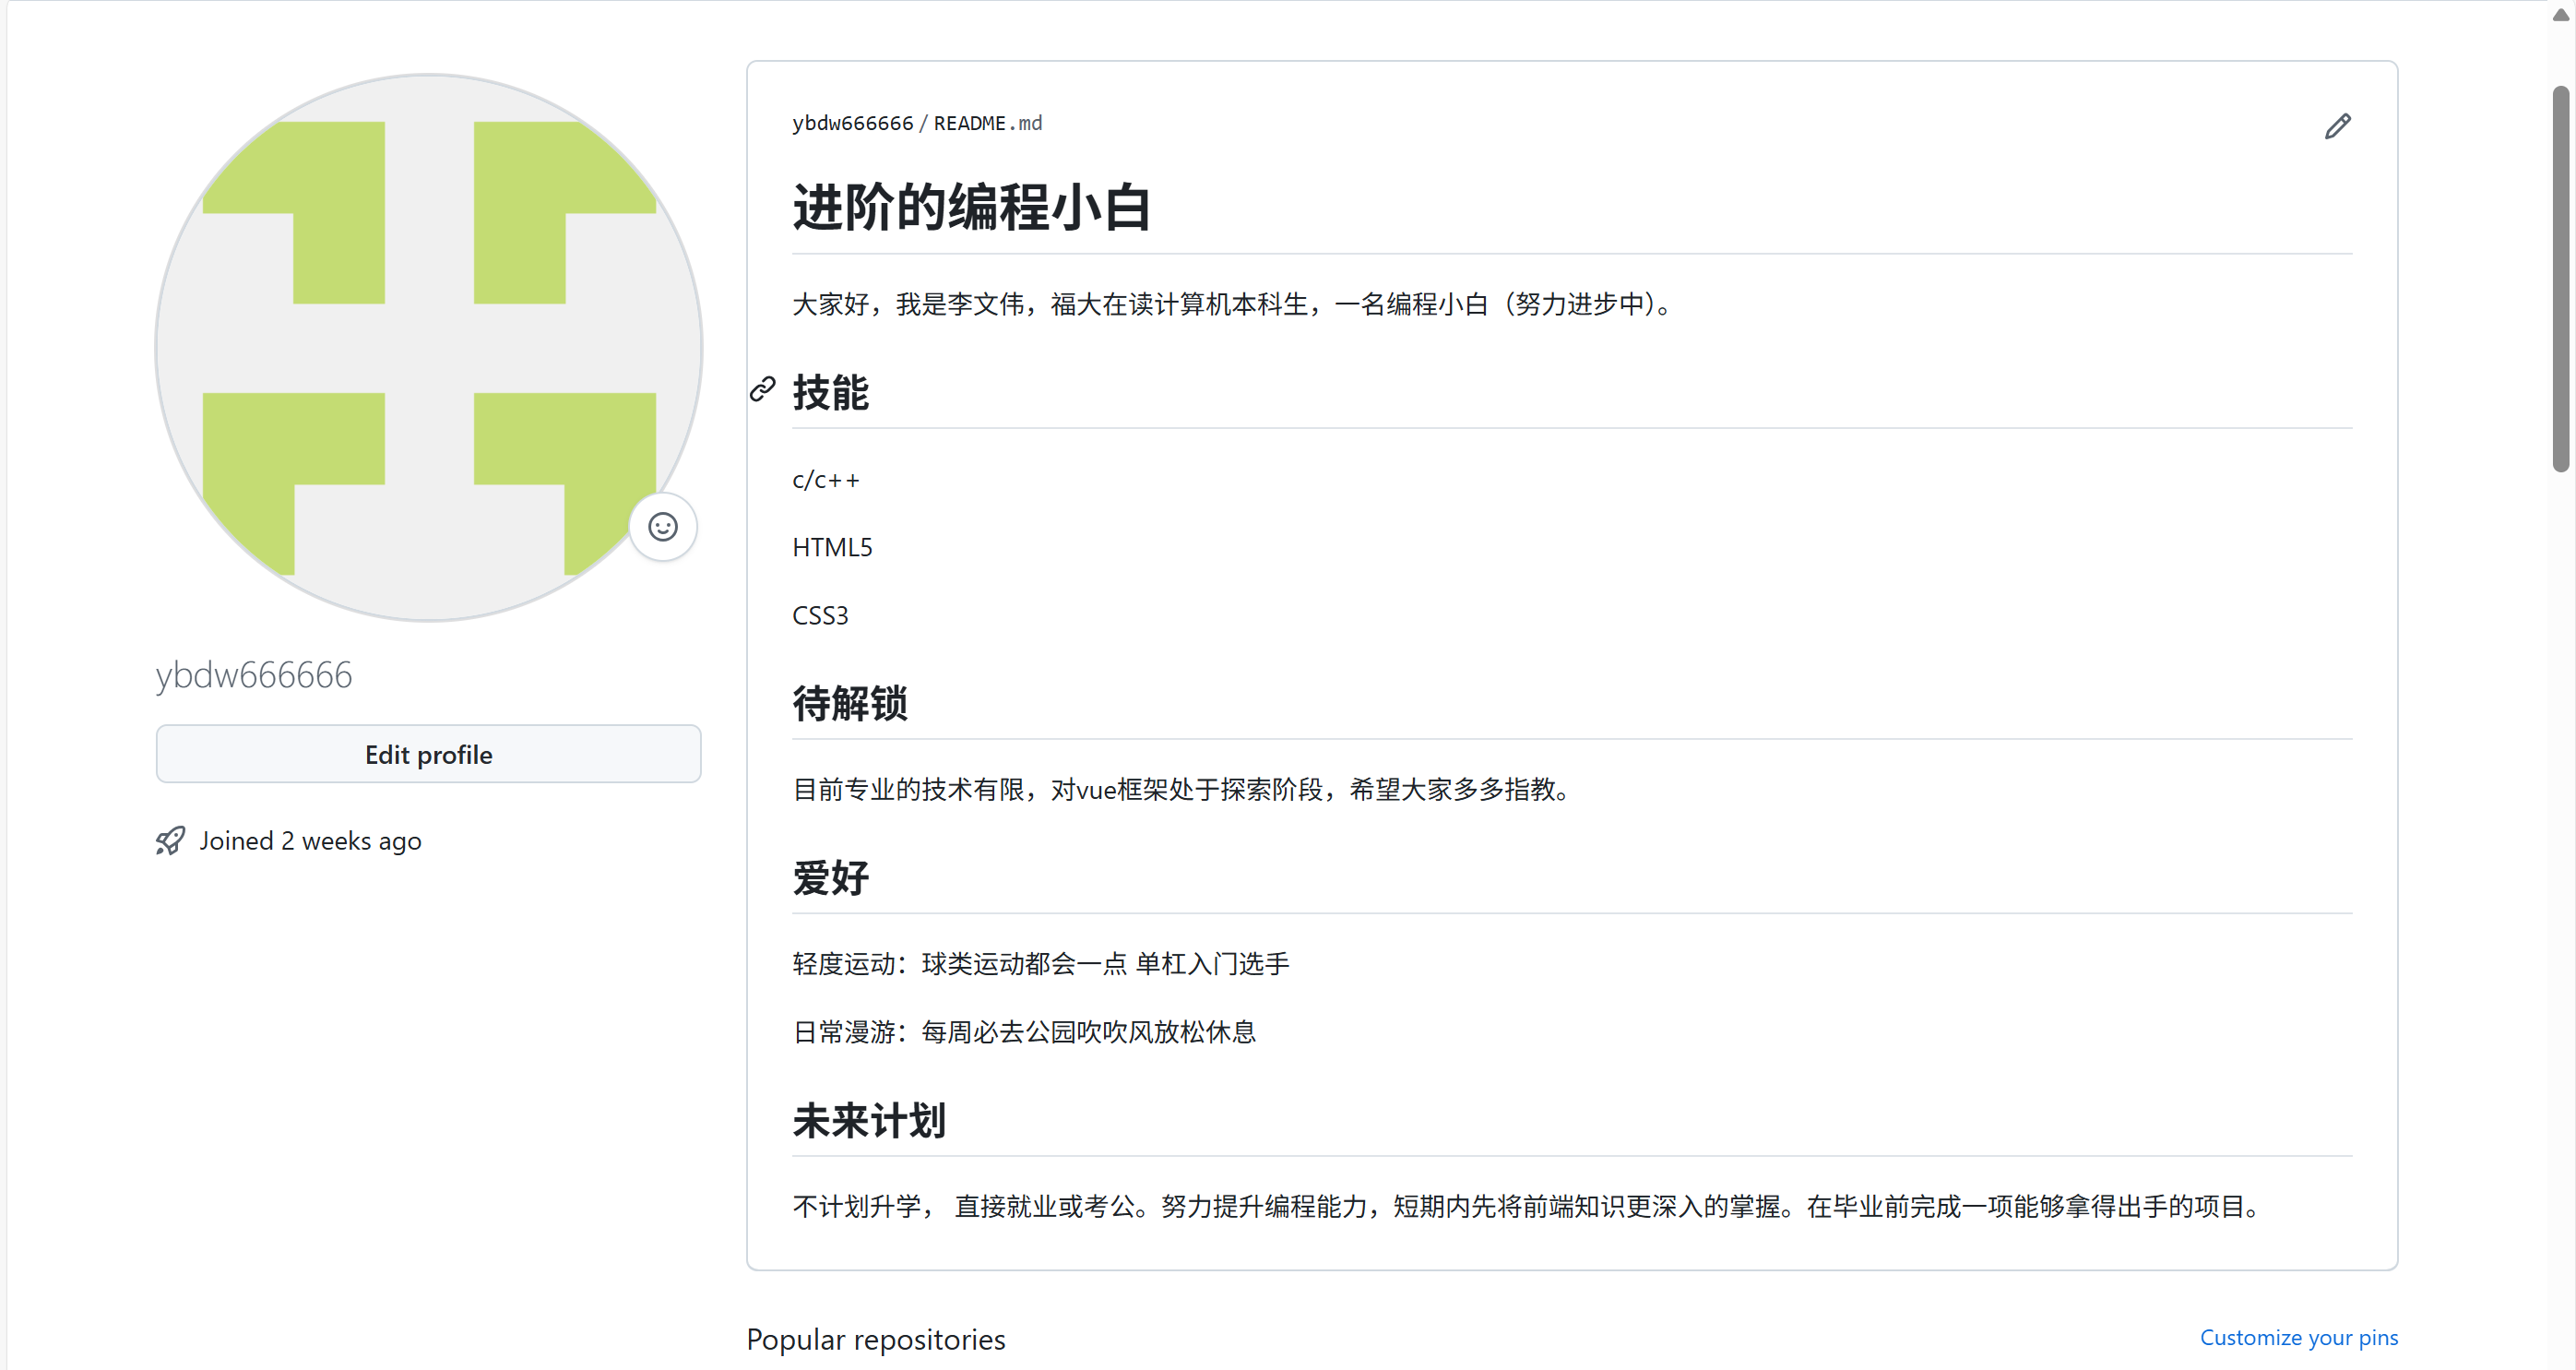Screen dimensions: 2576x1370
Task: Open the set status smiley icon
Action: tap(663, 527)
